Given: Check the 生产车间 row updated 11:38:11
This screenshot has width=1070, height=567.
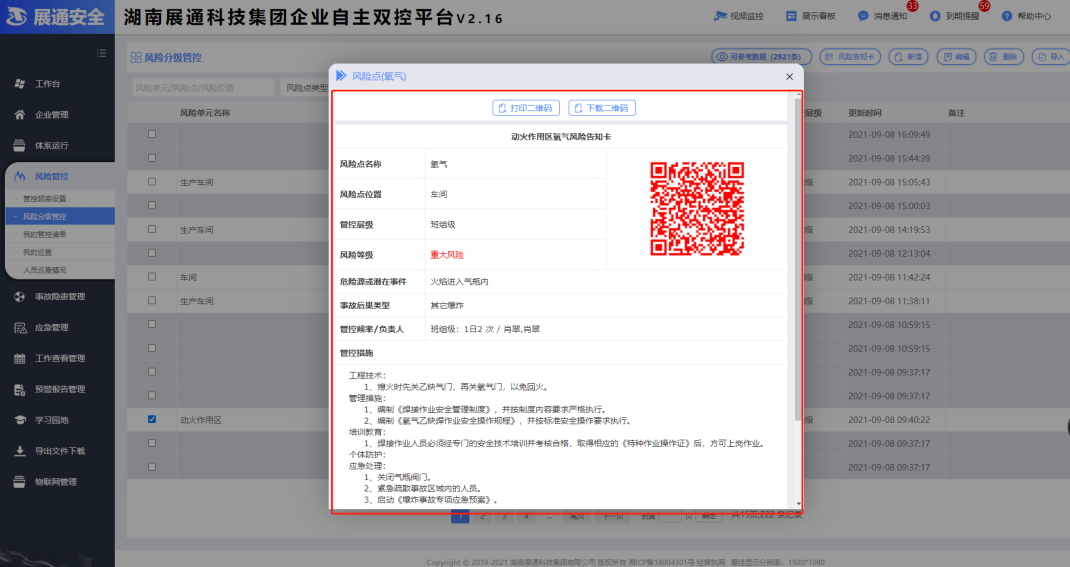Looking at the screenshot, I should pyautogui.click(x=151, y=300).
